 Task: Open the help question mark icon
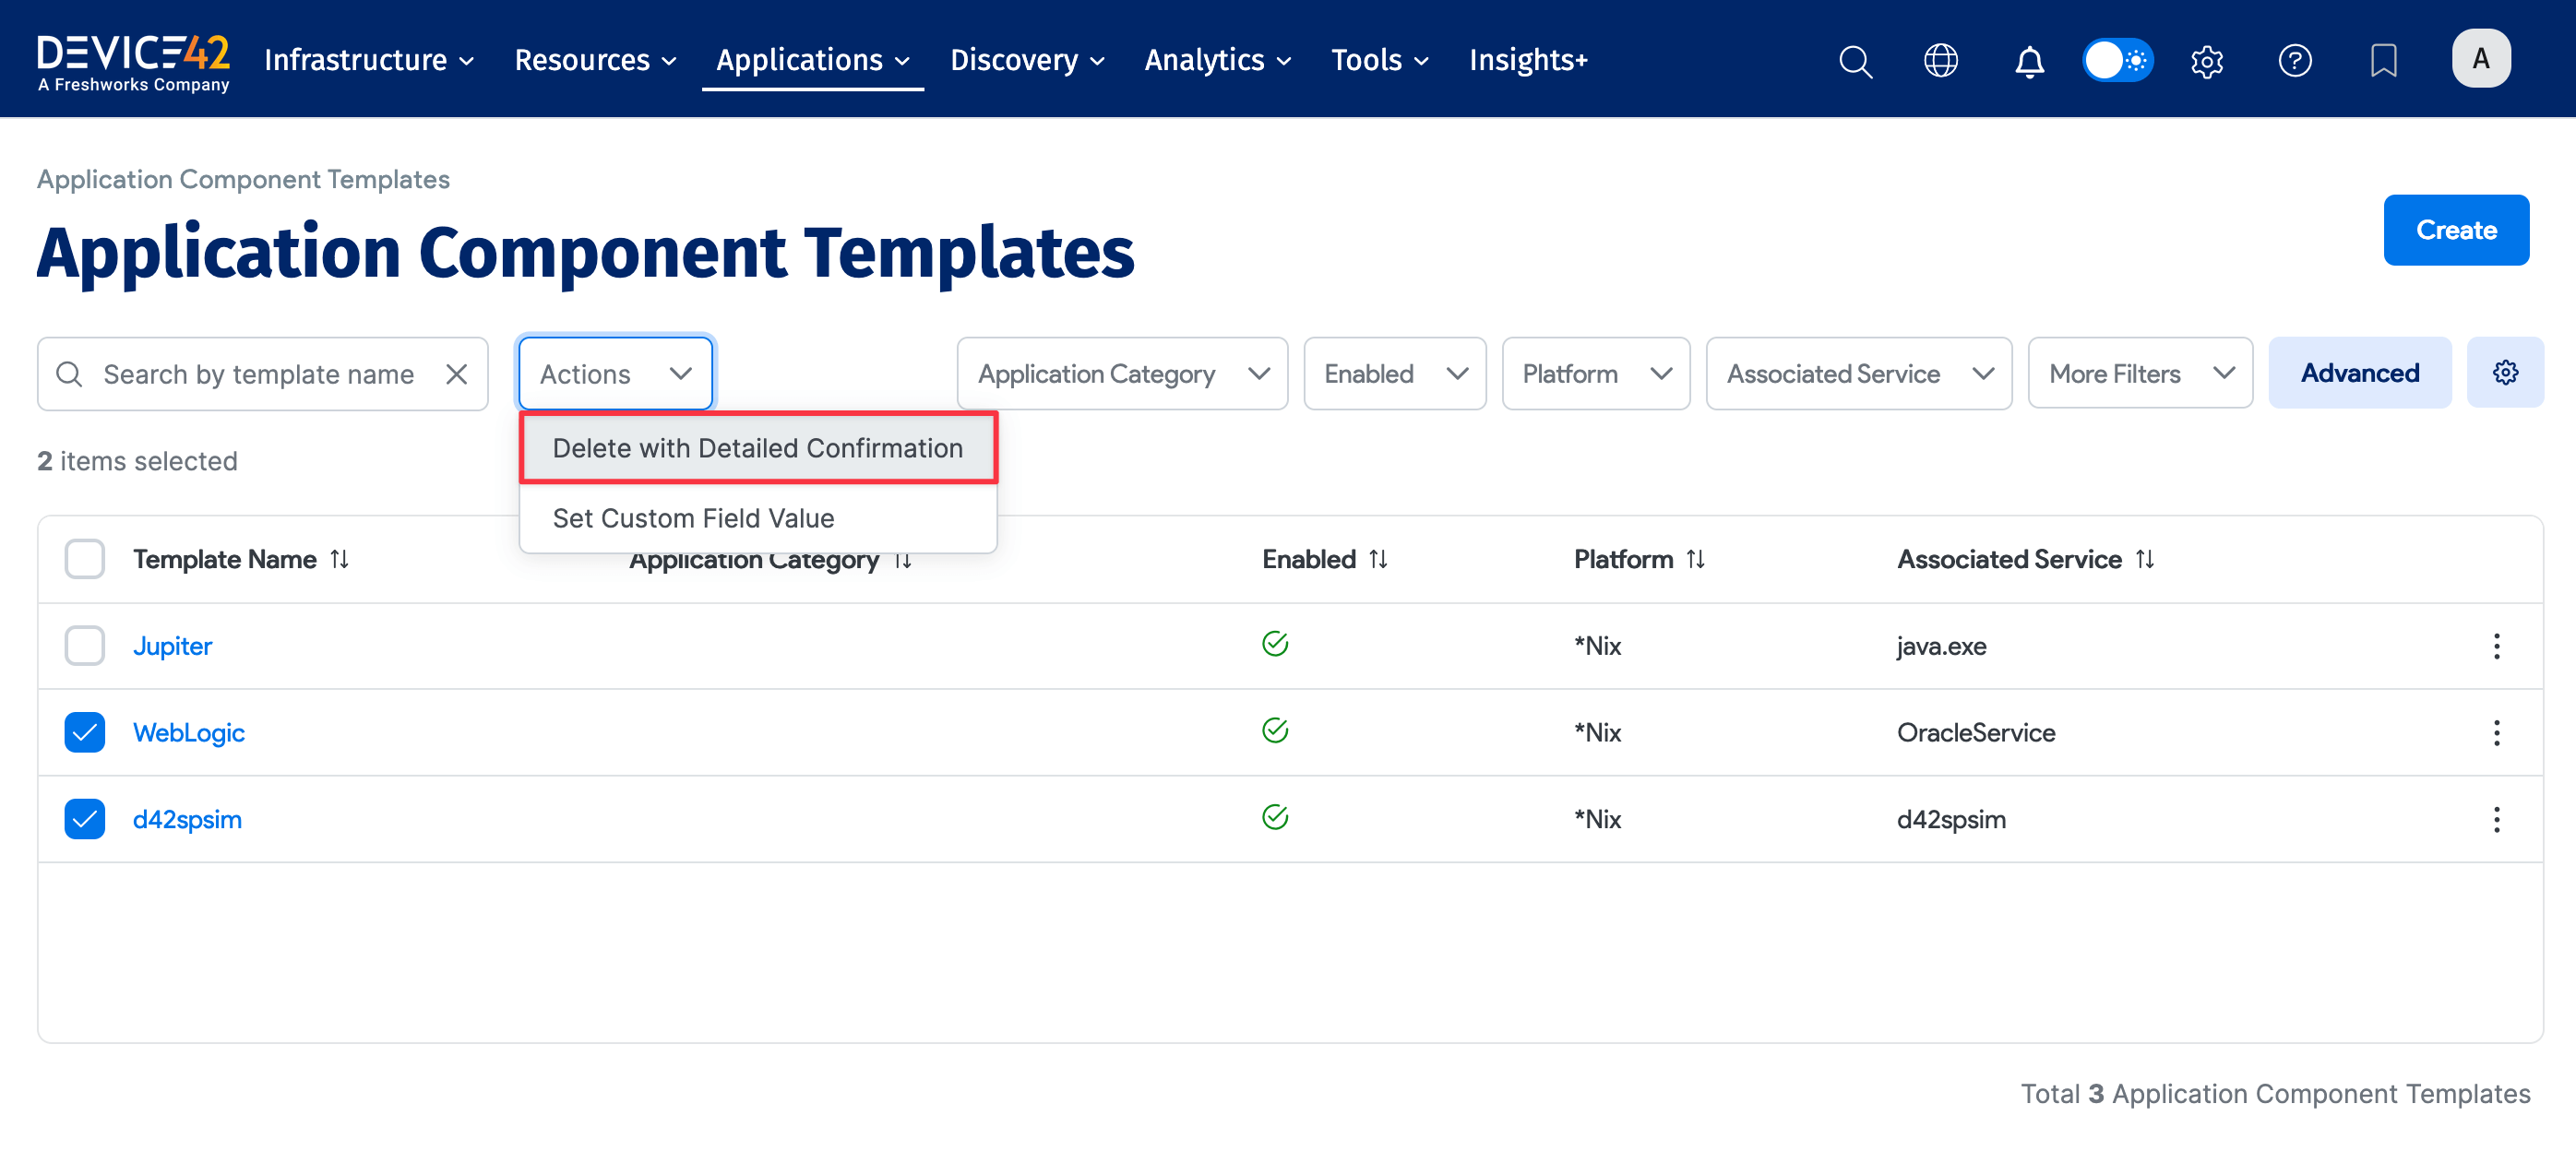pyautogui.click(x=2295, y=61)
